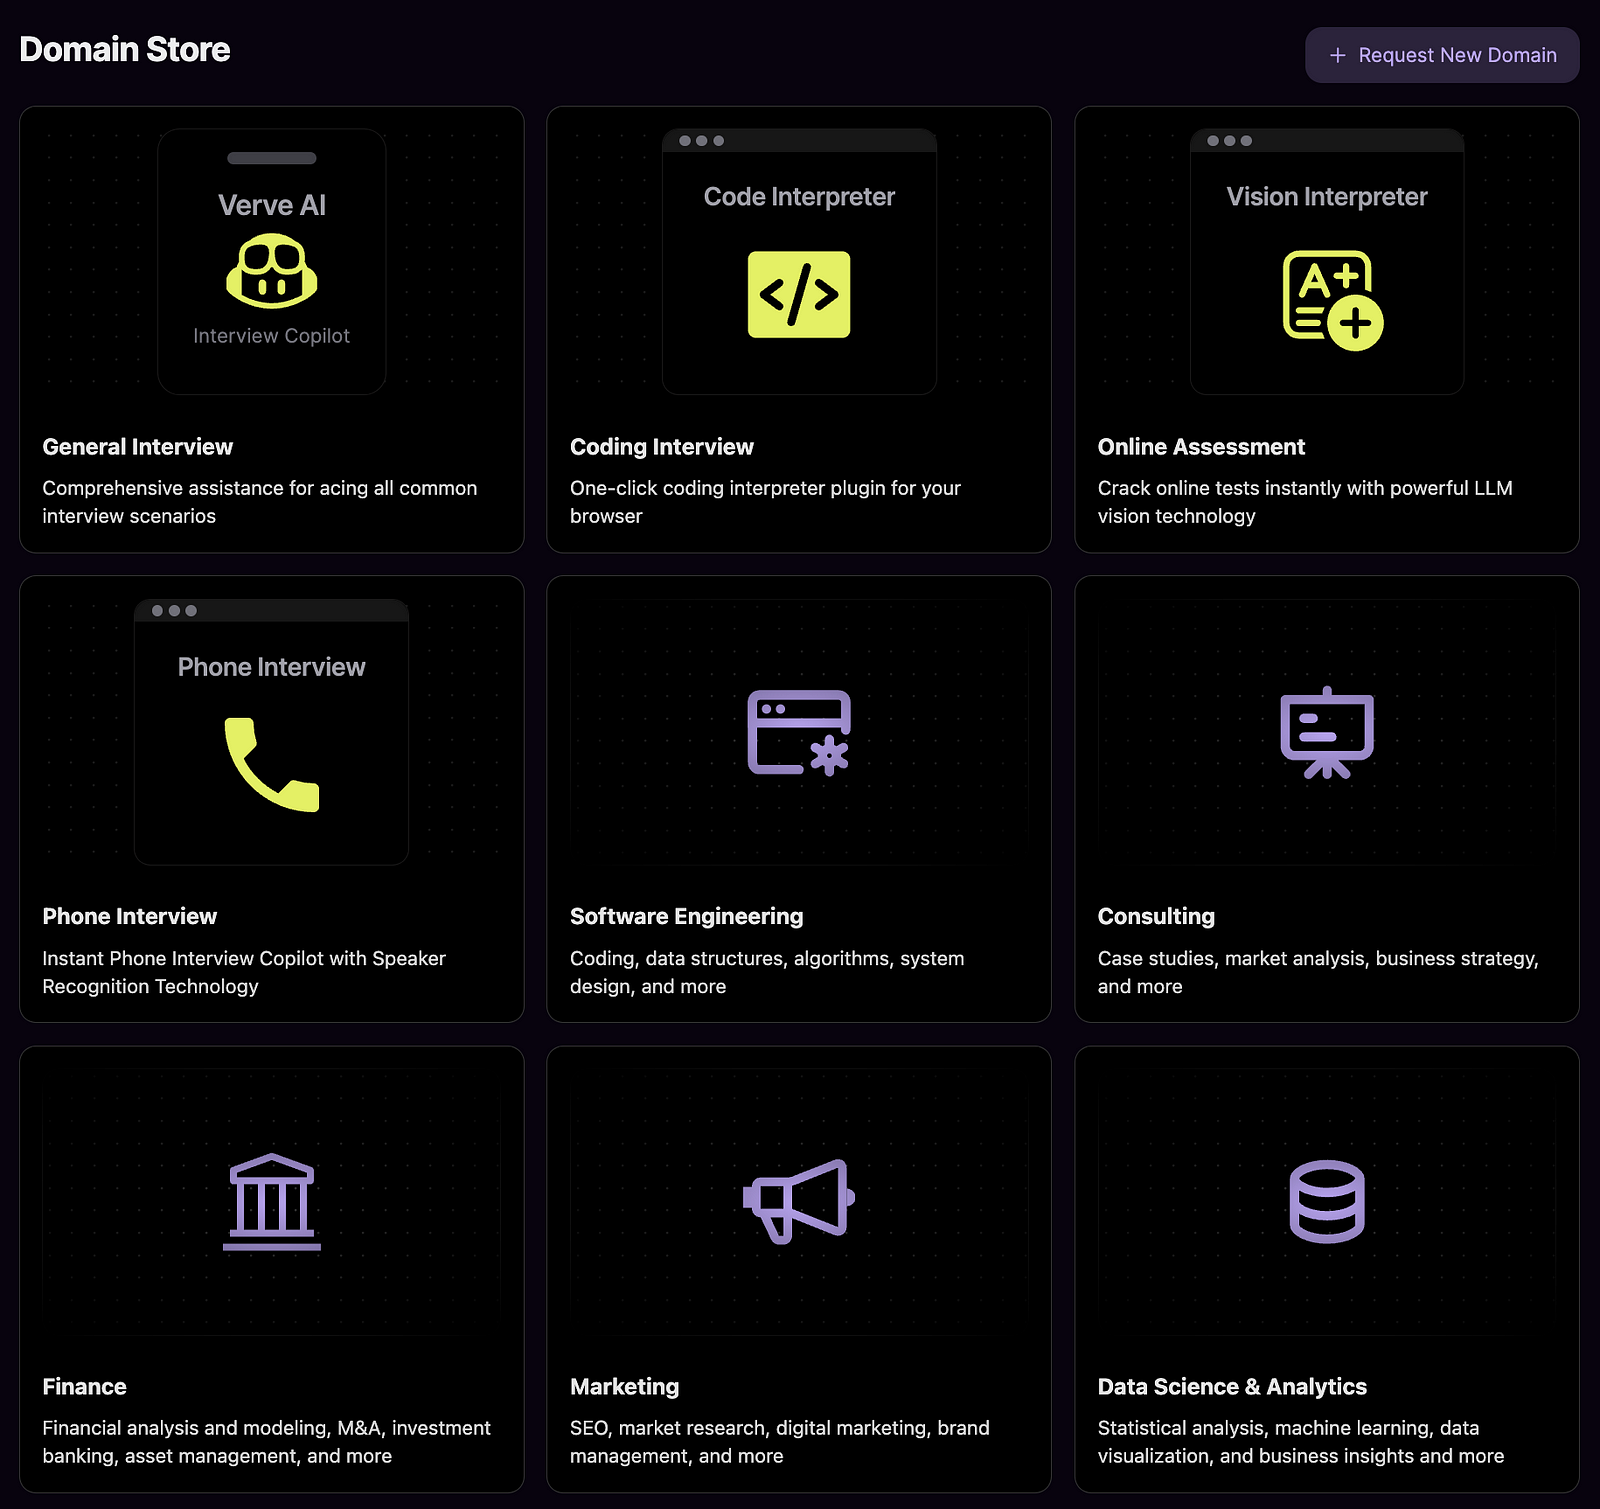Click the Finance domain description text
The width and height of the screenshot is (1600, 1509).
266,1442
